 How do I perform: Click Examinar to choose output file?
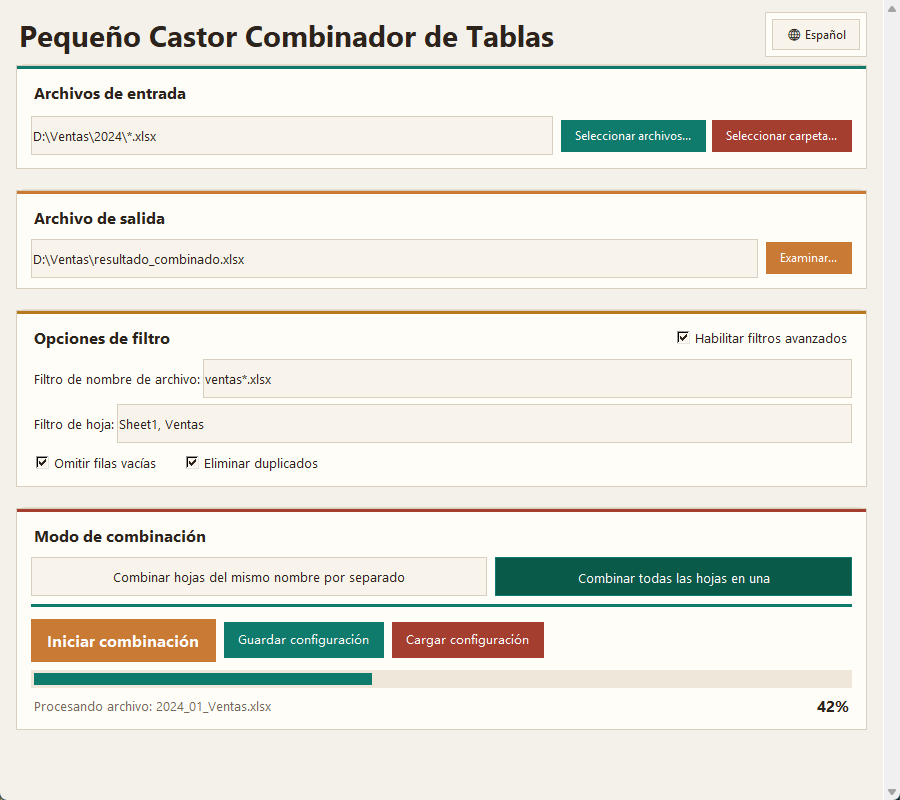pyautogui.click(x=809, y=258)
